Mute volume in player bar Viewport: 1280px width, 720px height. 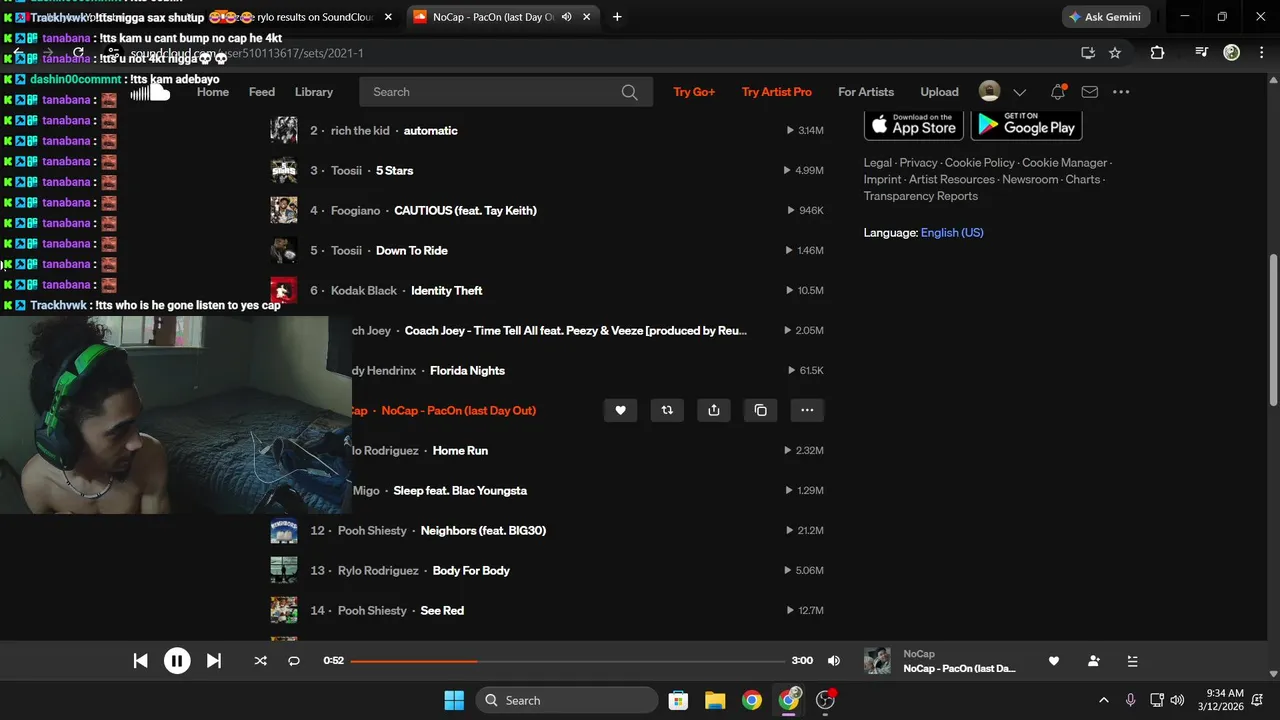[834, 661]
